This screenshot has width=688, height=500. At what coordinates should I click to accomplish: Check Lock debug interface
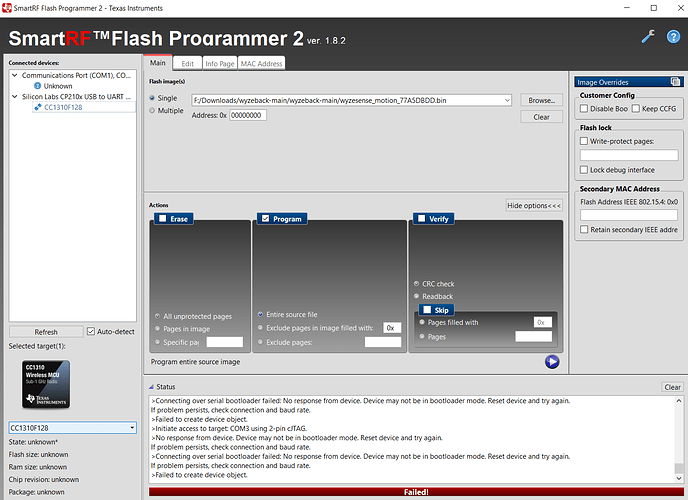point(584,170)
